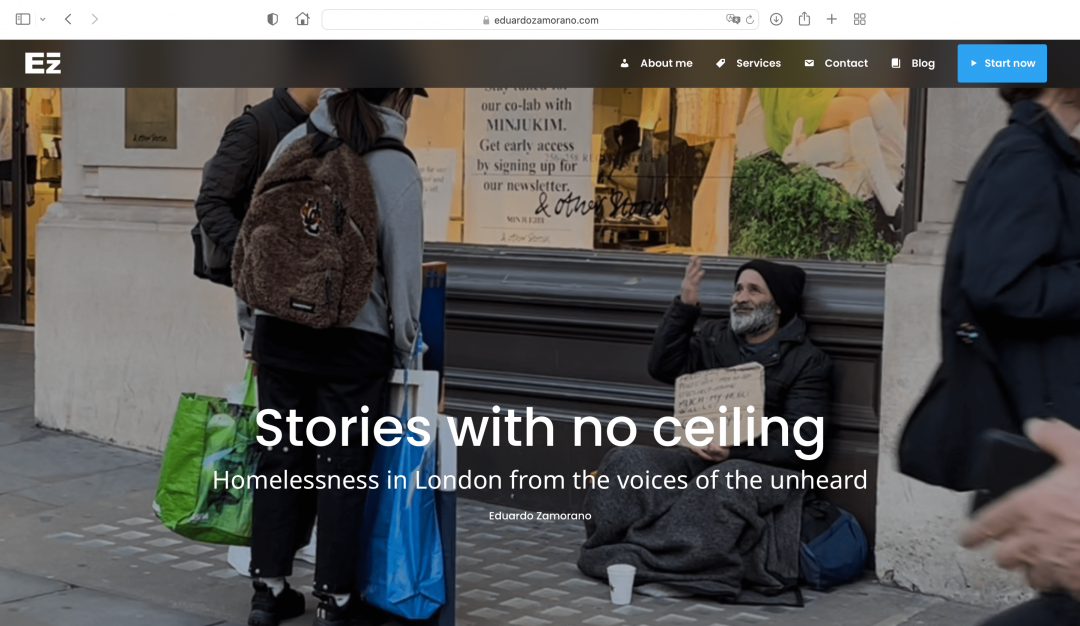Open the home page icon
The image size is (1080, 626).
302,19
